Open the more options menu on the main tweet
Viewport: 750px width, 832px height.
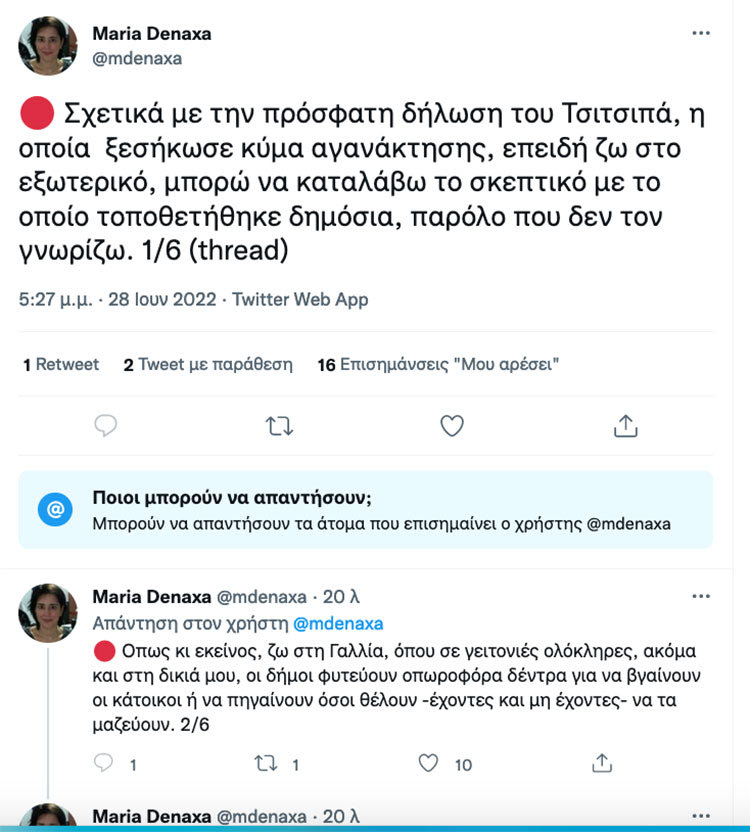click(x=700, y=33)
